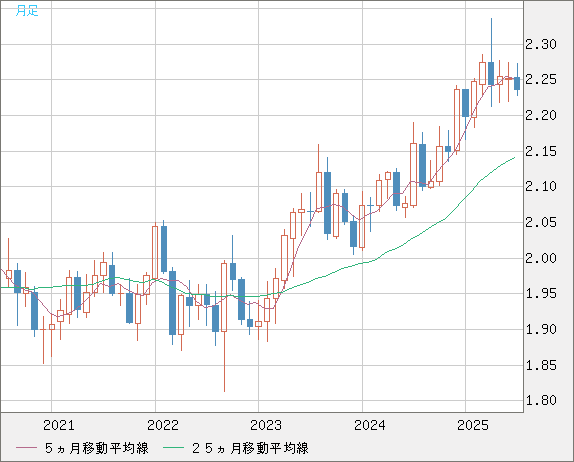Click the 2022 year label
This screenshot has width=574, height=462.
[163, 425]
